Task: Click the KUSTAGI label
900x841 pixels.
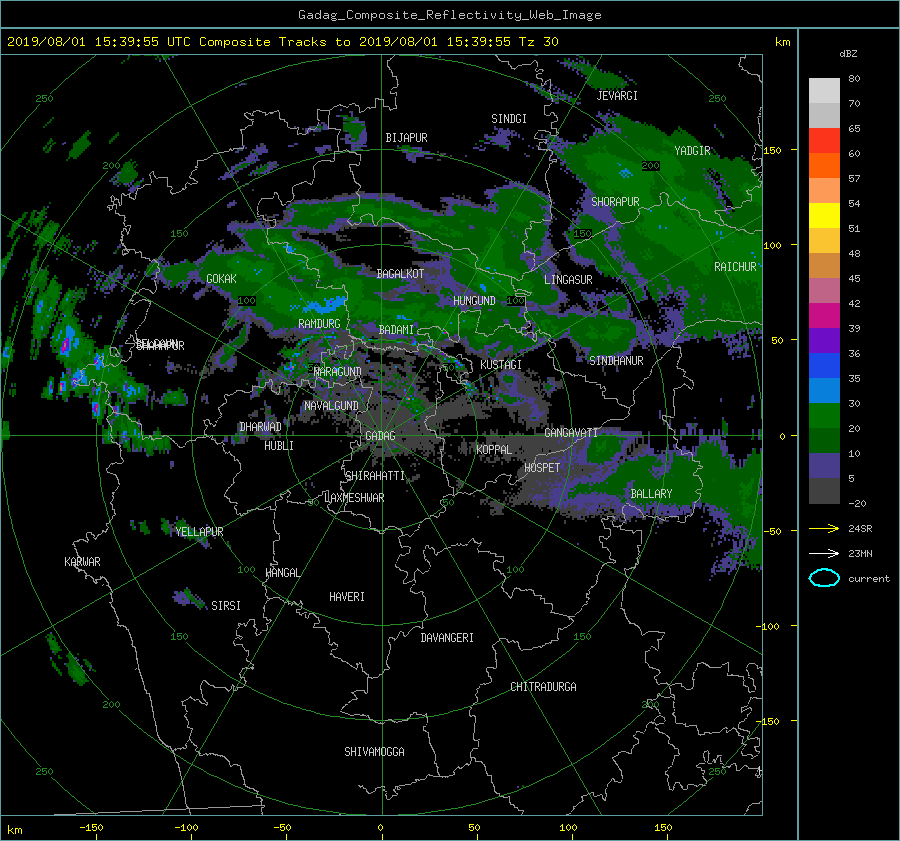Action: (501, 365)
